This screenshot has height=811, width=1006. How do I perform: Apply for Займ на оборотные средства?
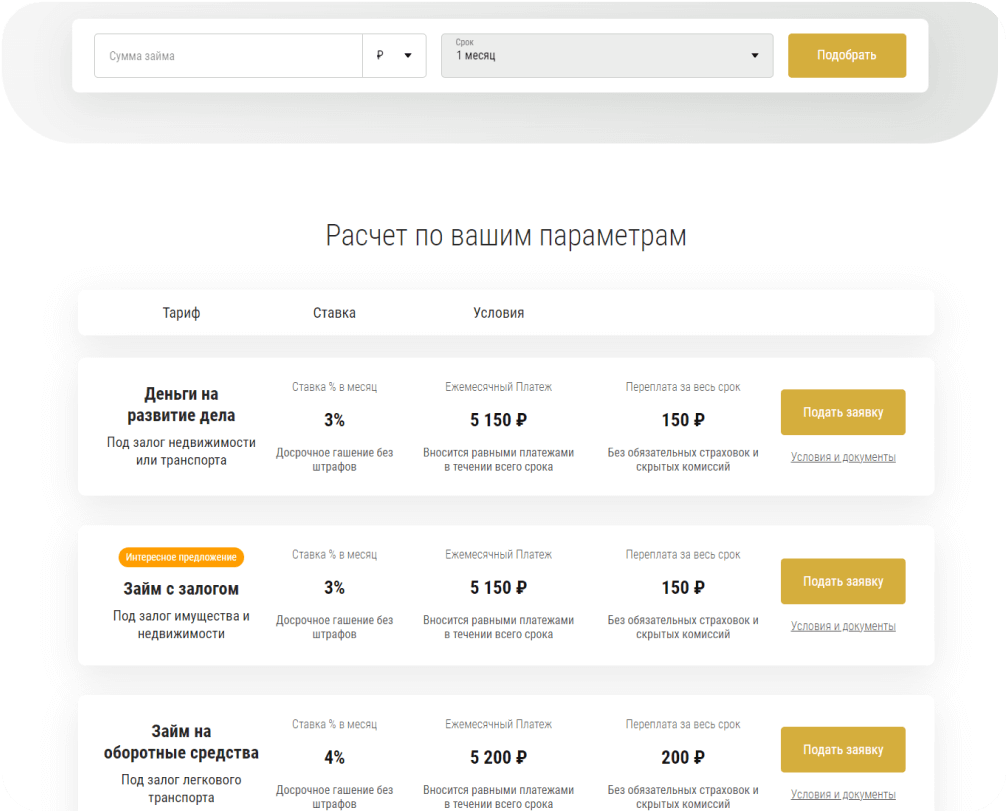pos(842,749)
